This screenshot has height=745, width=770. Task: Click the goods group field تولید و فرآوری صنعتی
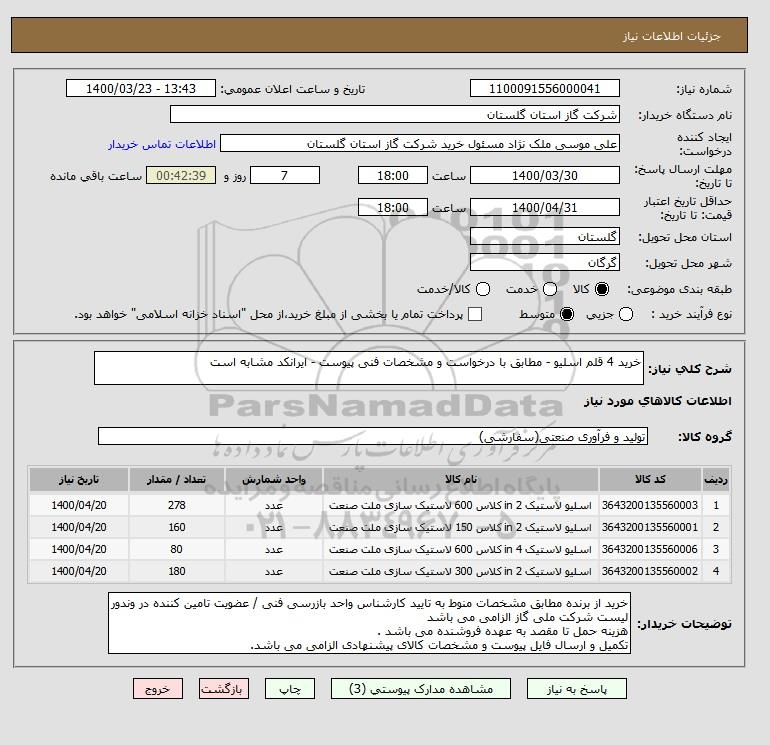click(373, 436)
